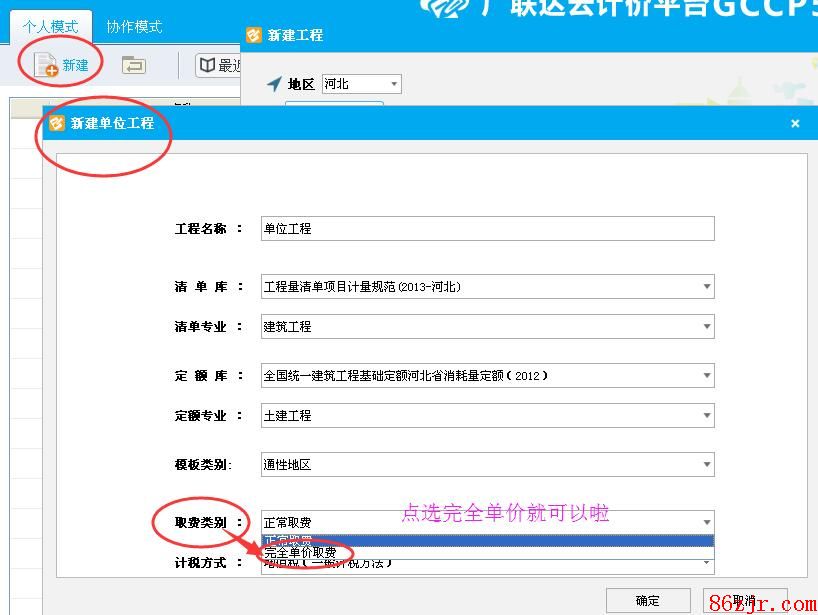
Task: Expand the 清单专业 dropdown
Action: coord(706,327)
